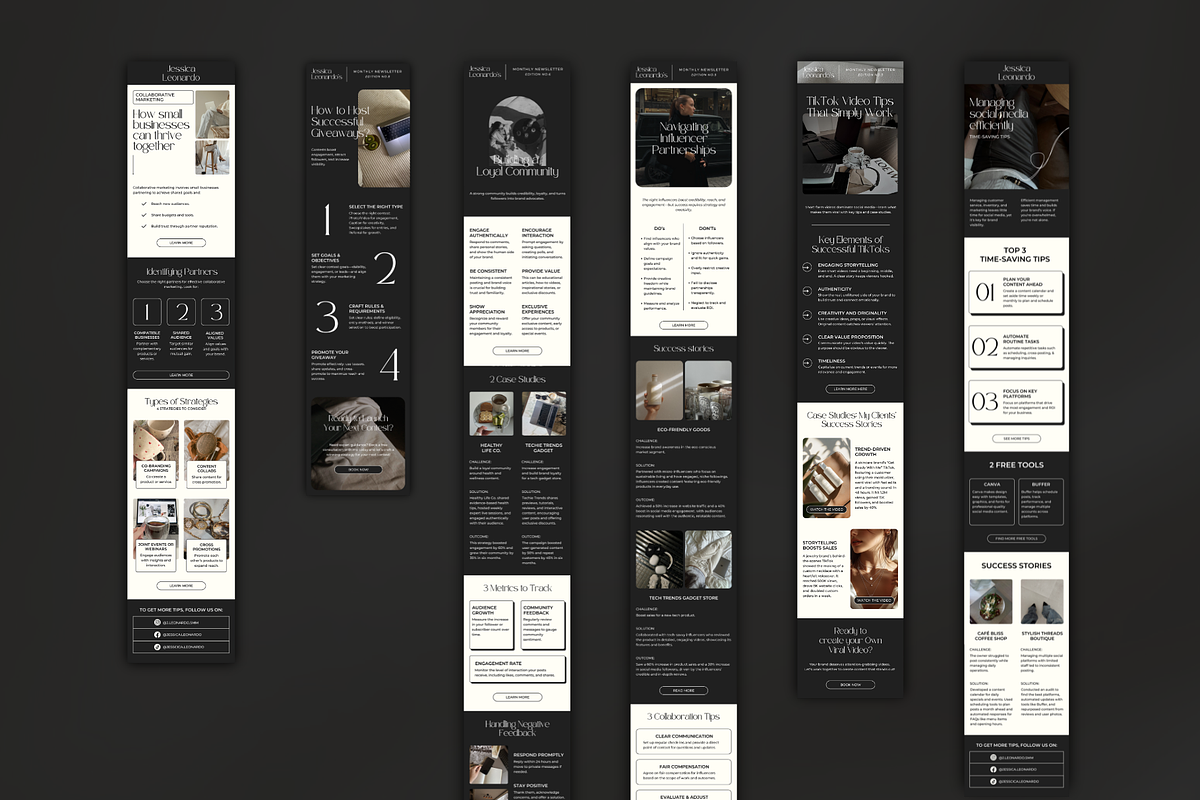The width and height of the screenshot is (1200, 800).
Task: Click the Plan Your Content Ahead tip card
Action: [1017, 291]
